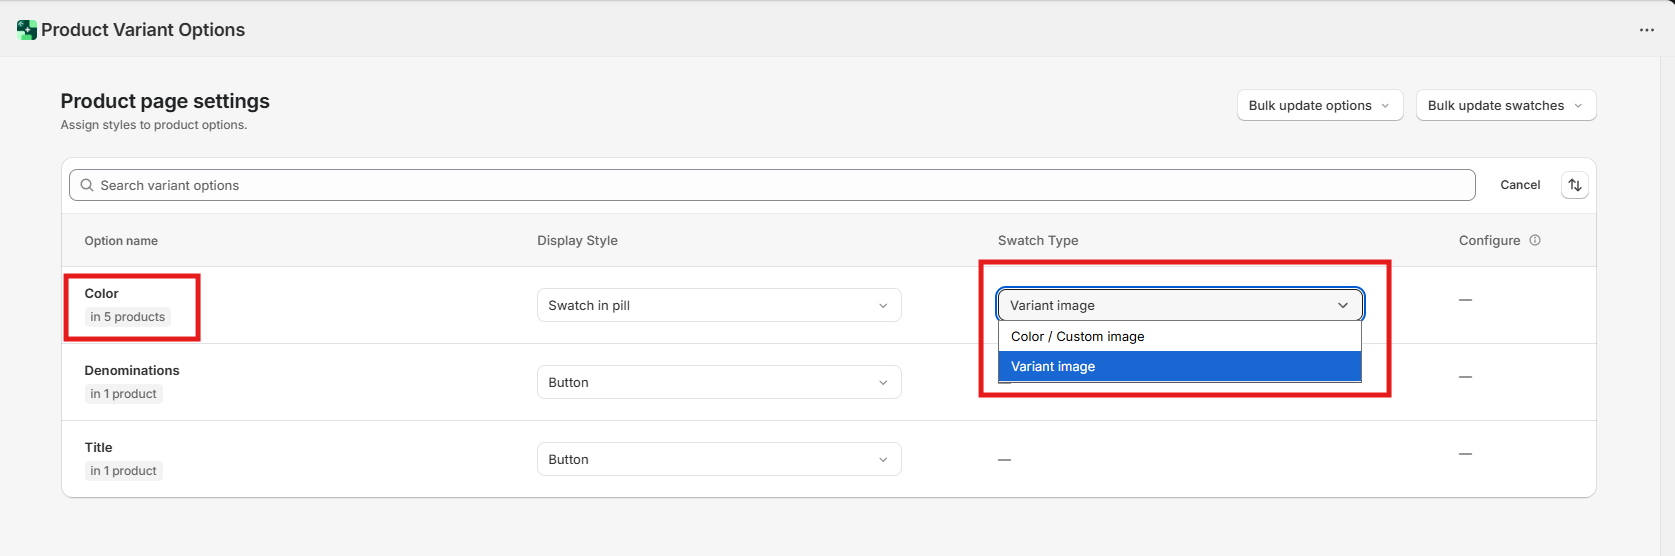Screen dimensions: 1675x556
Task: Click the magnifier icon in search field
Action: pyautogui.click(x=88, y=185)
